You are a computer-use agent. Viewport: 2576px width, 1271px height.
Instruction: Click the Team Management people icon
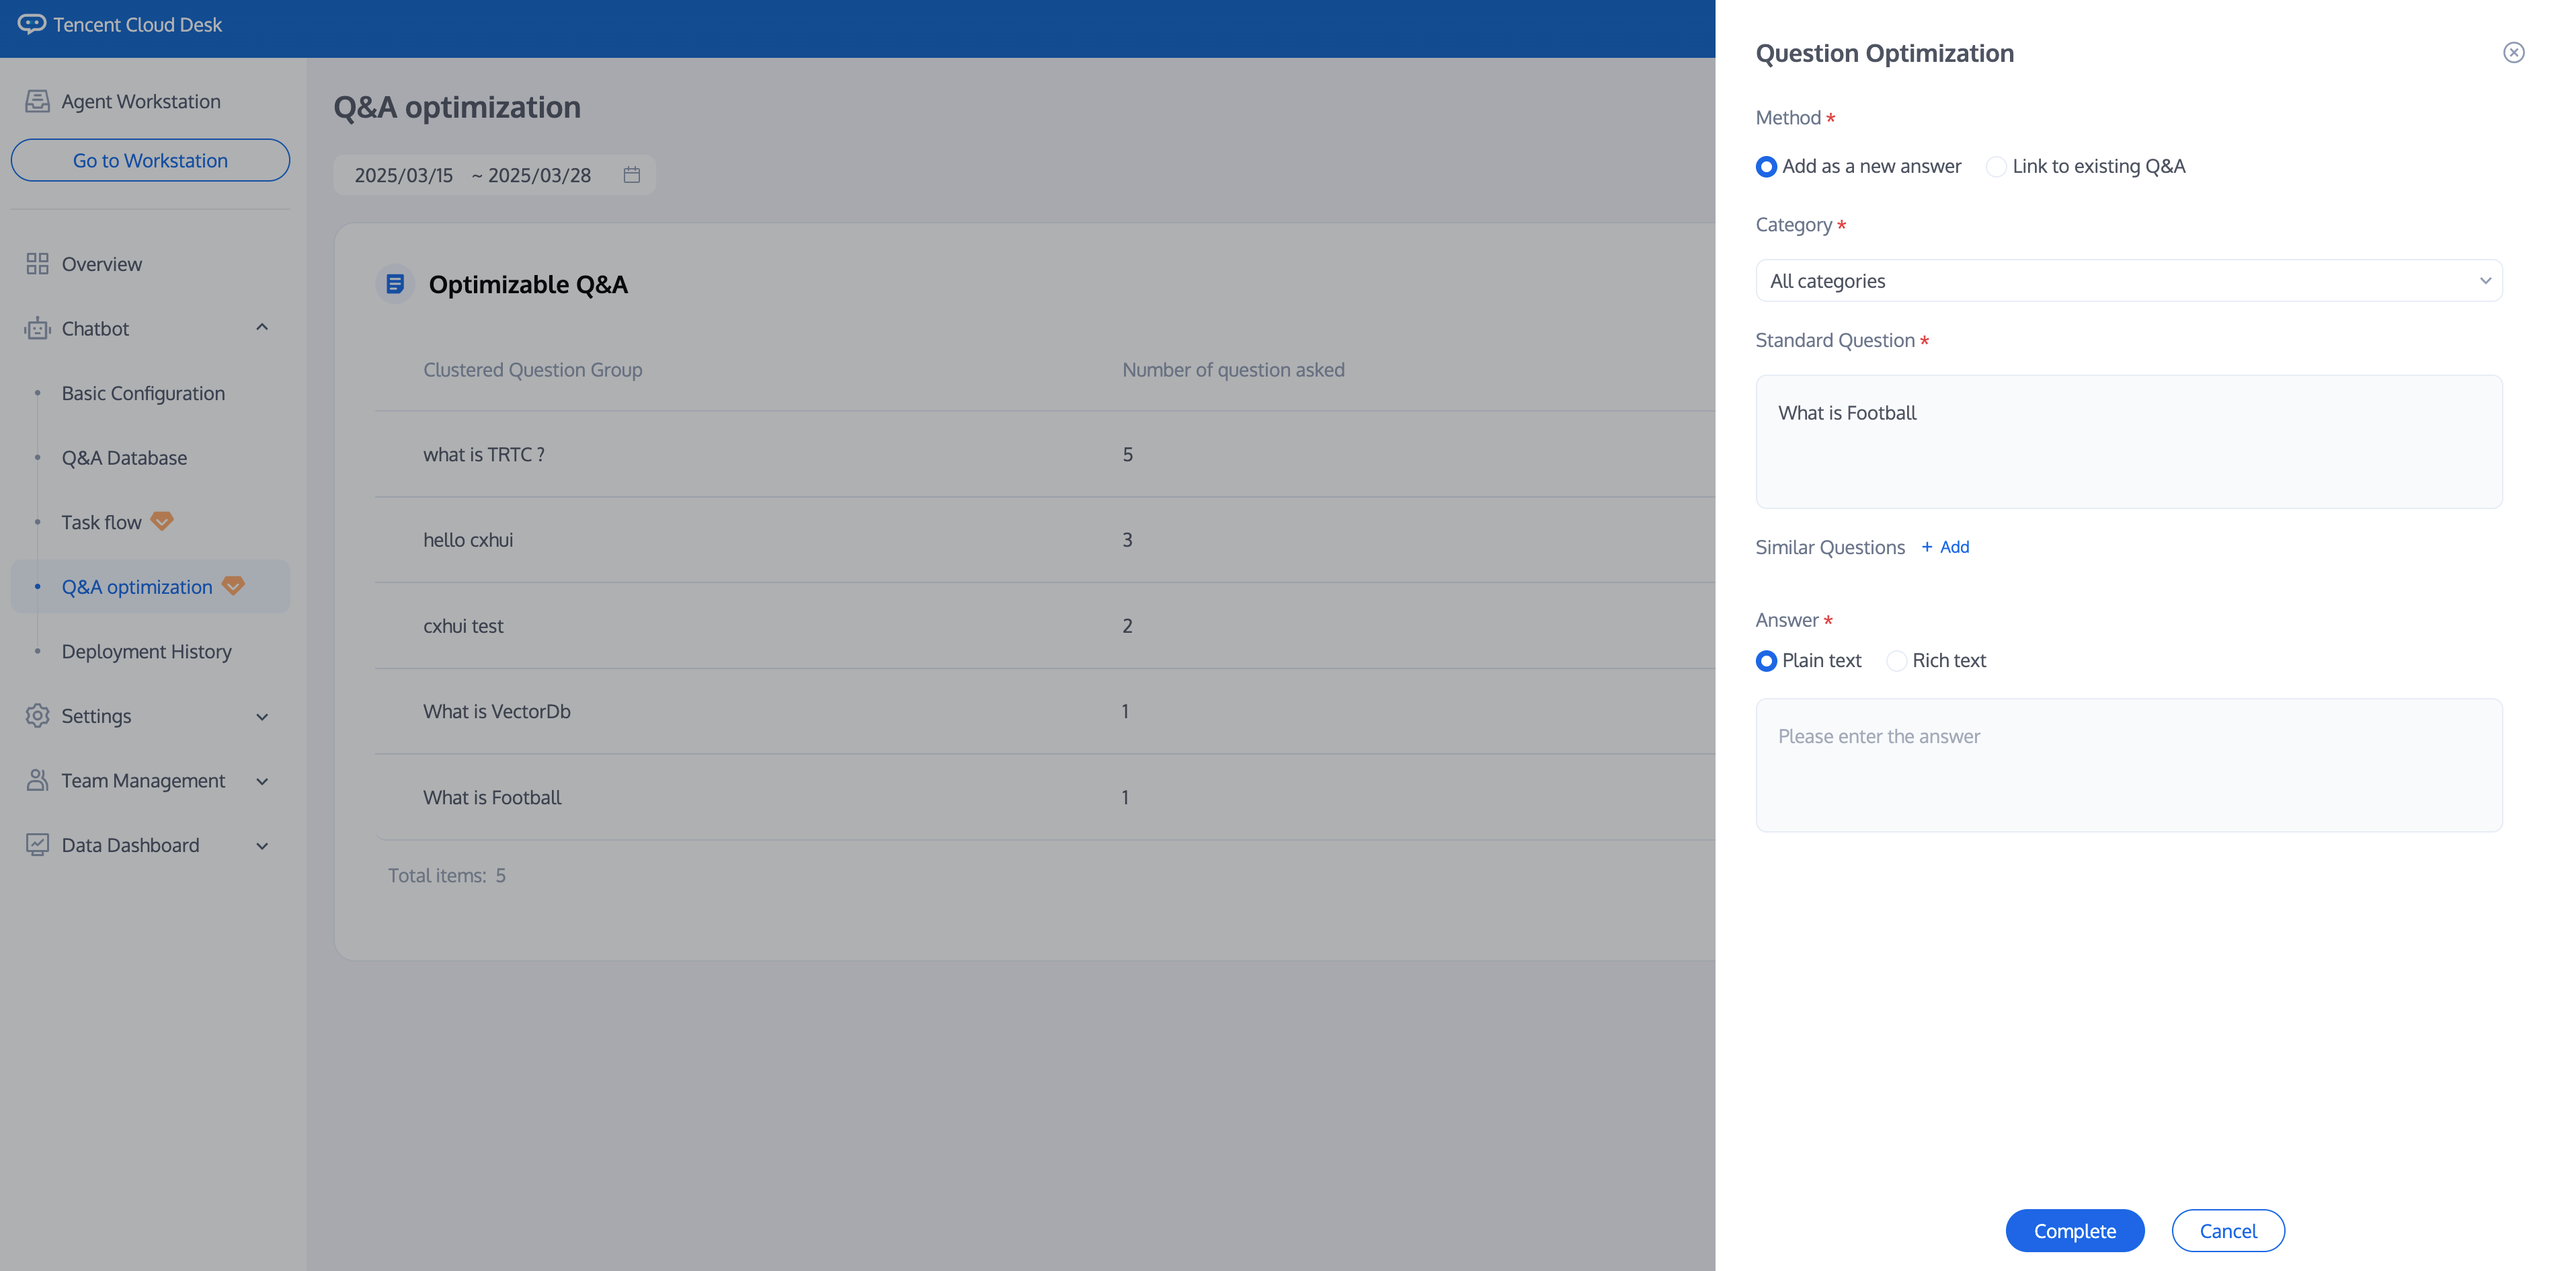37,780
